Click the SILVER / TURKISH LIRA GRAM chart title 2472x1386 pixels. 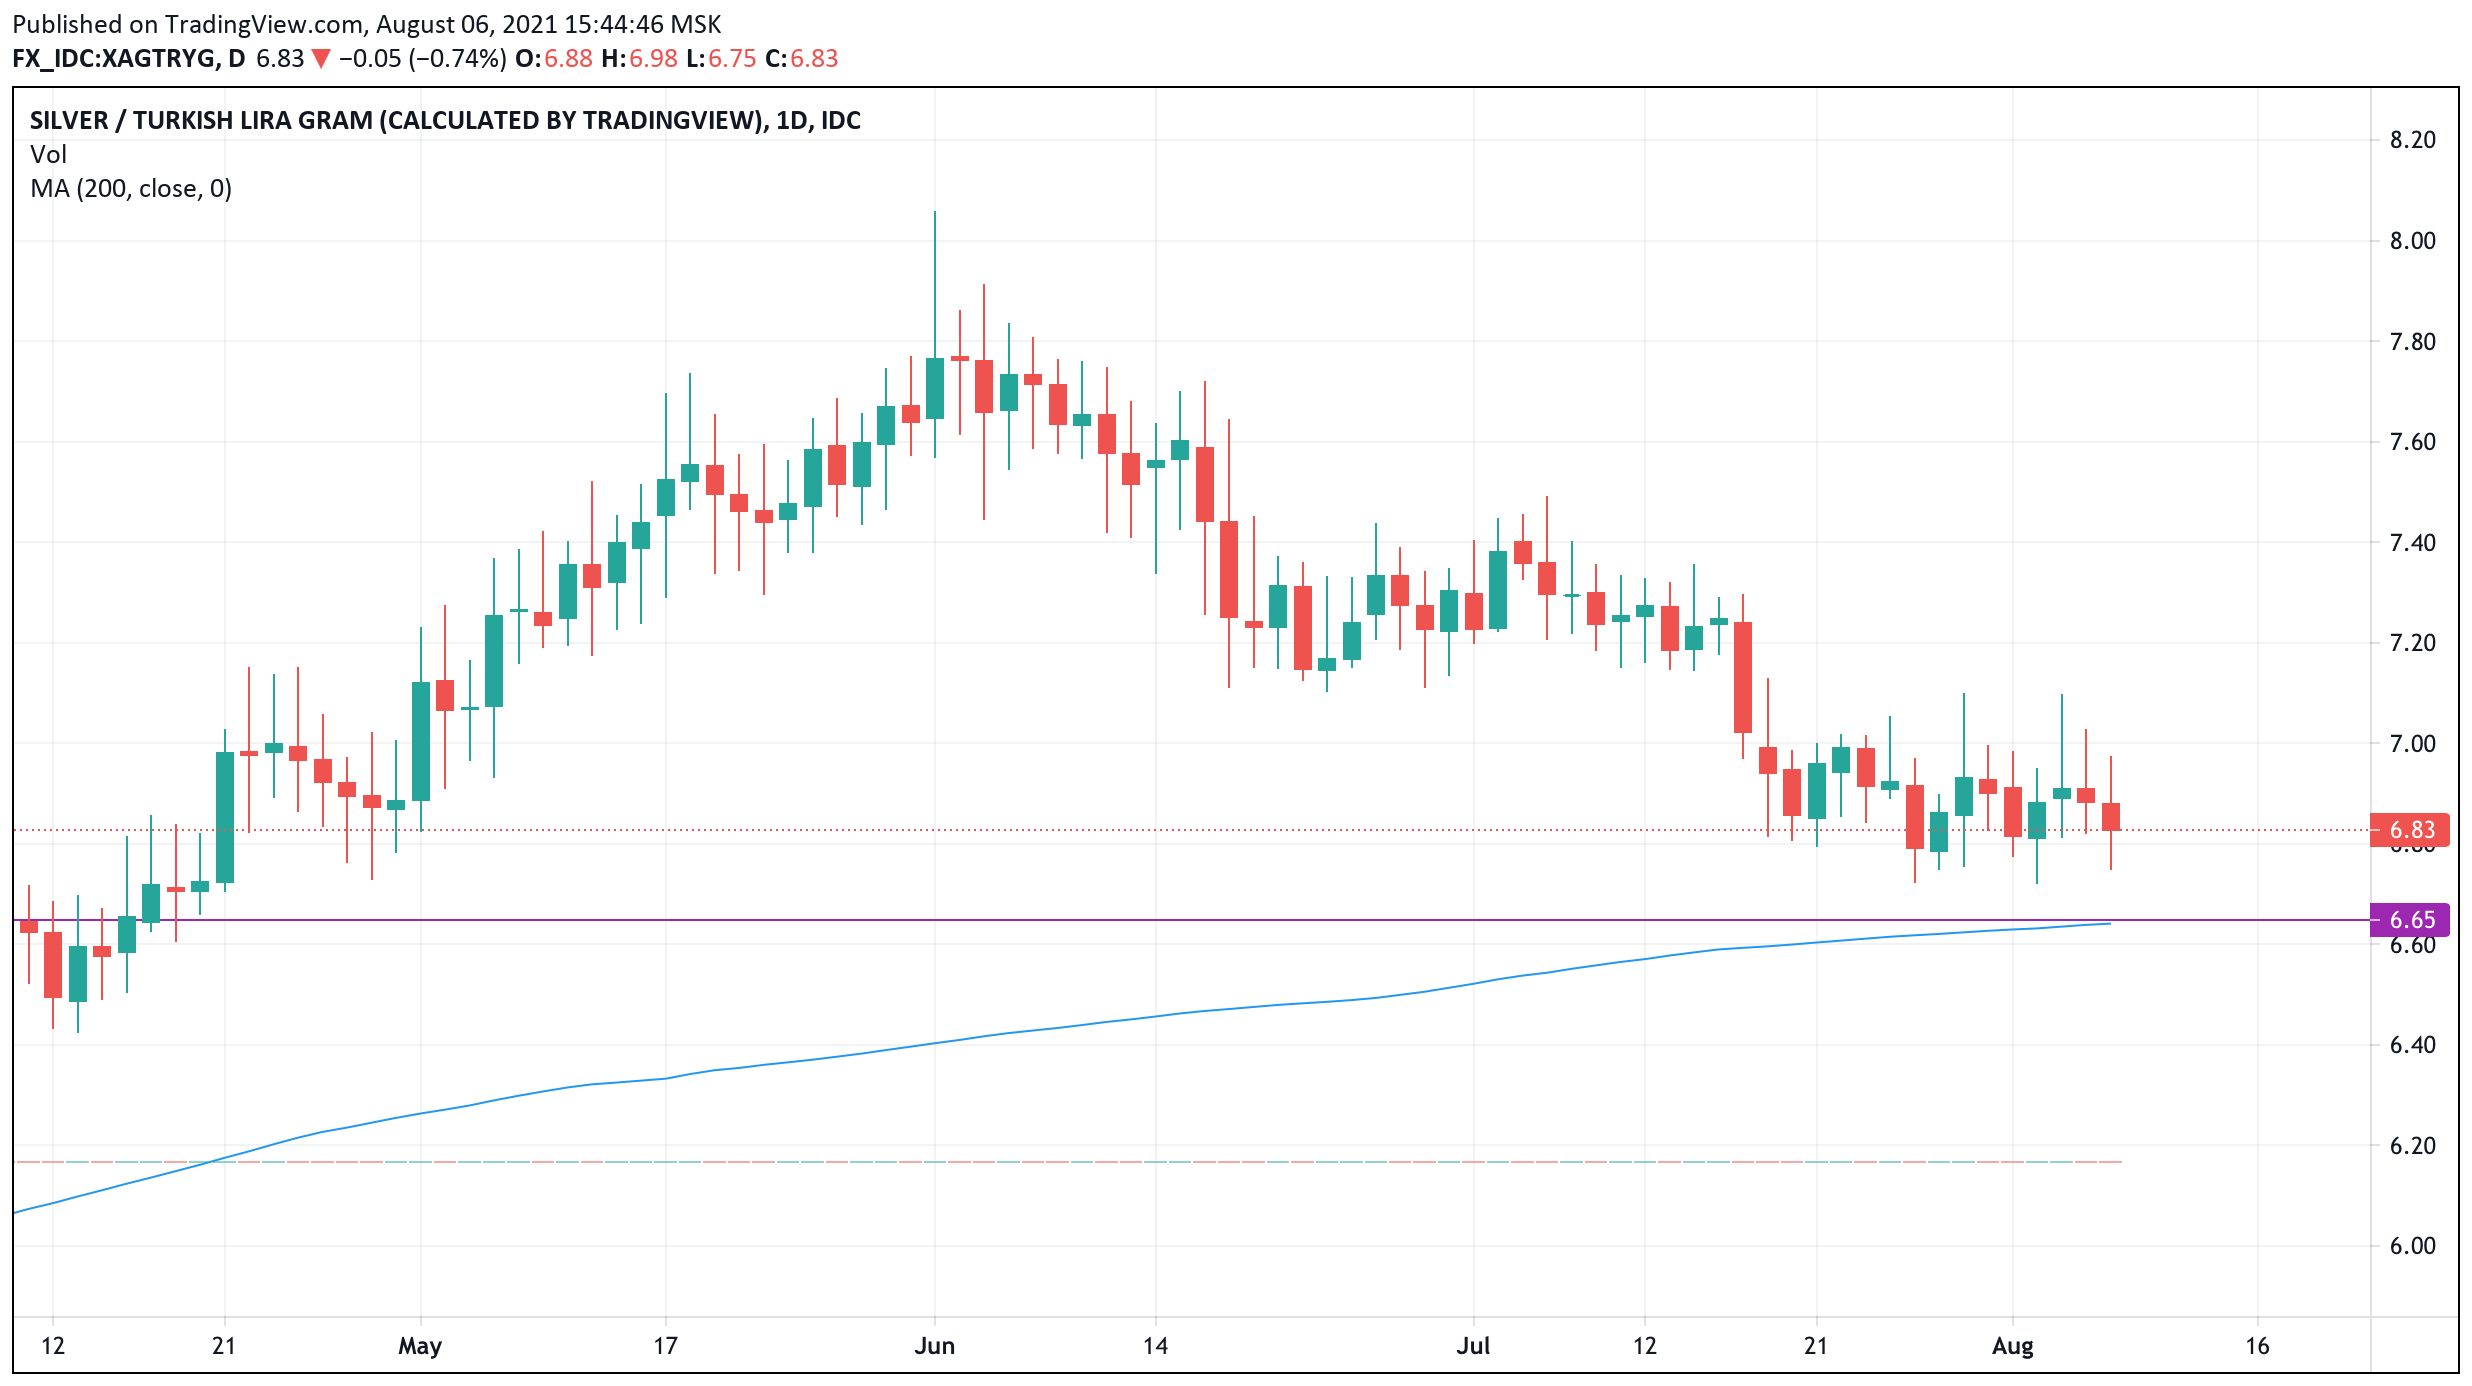(x=445, y=120)
